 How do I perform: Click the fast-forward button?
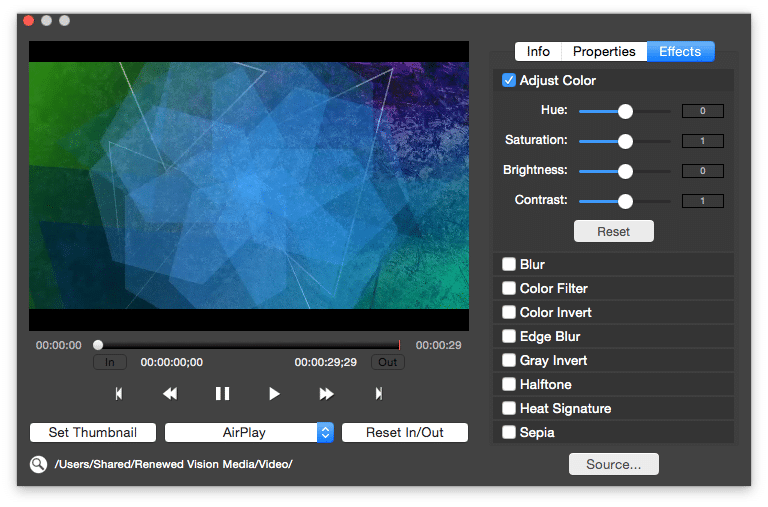point(326,394)
